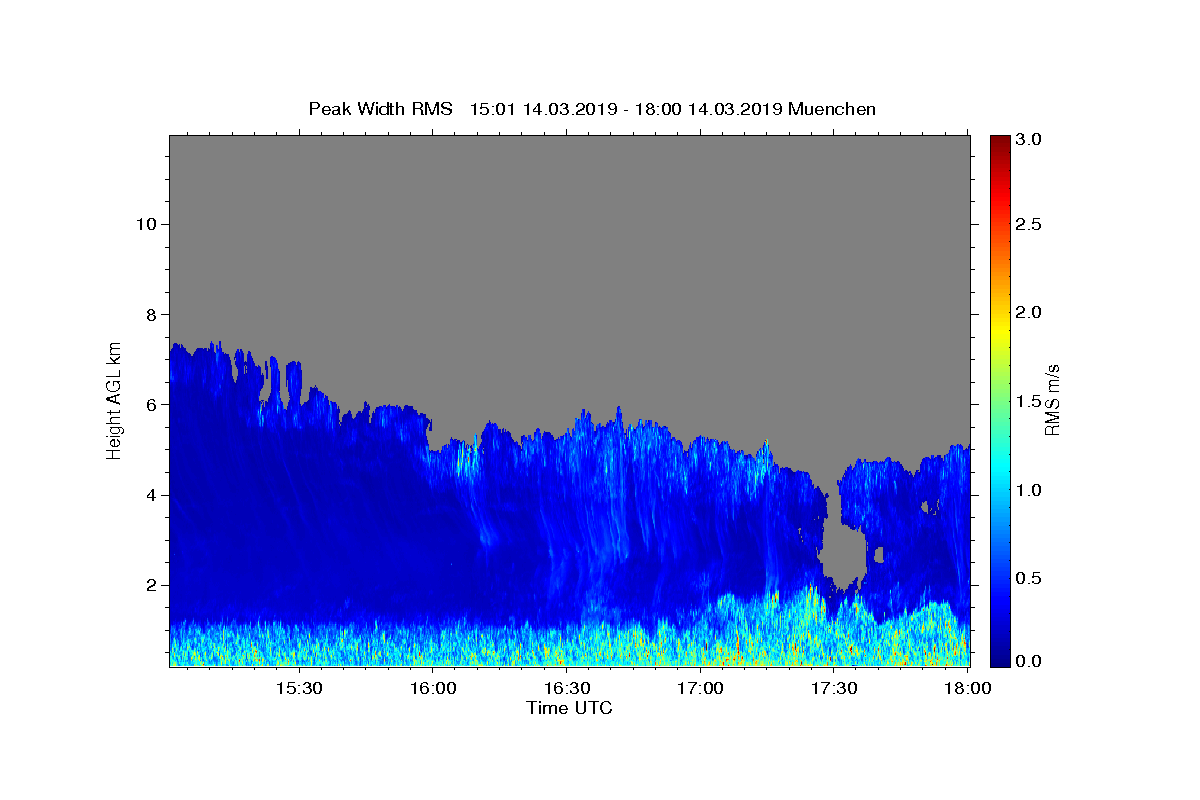Click the plot title 'Peak Width RMS'
The image size is (1200, 800).
click(380, 109)
